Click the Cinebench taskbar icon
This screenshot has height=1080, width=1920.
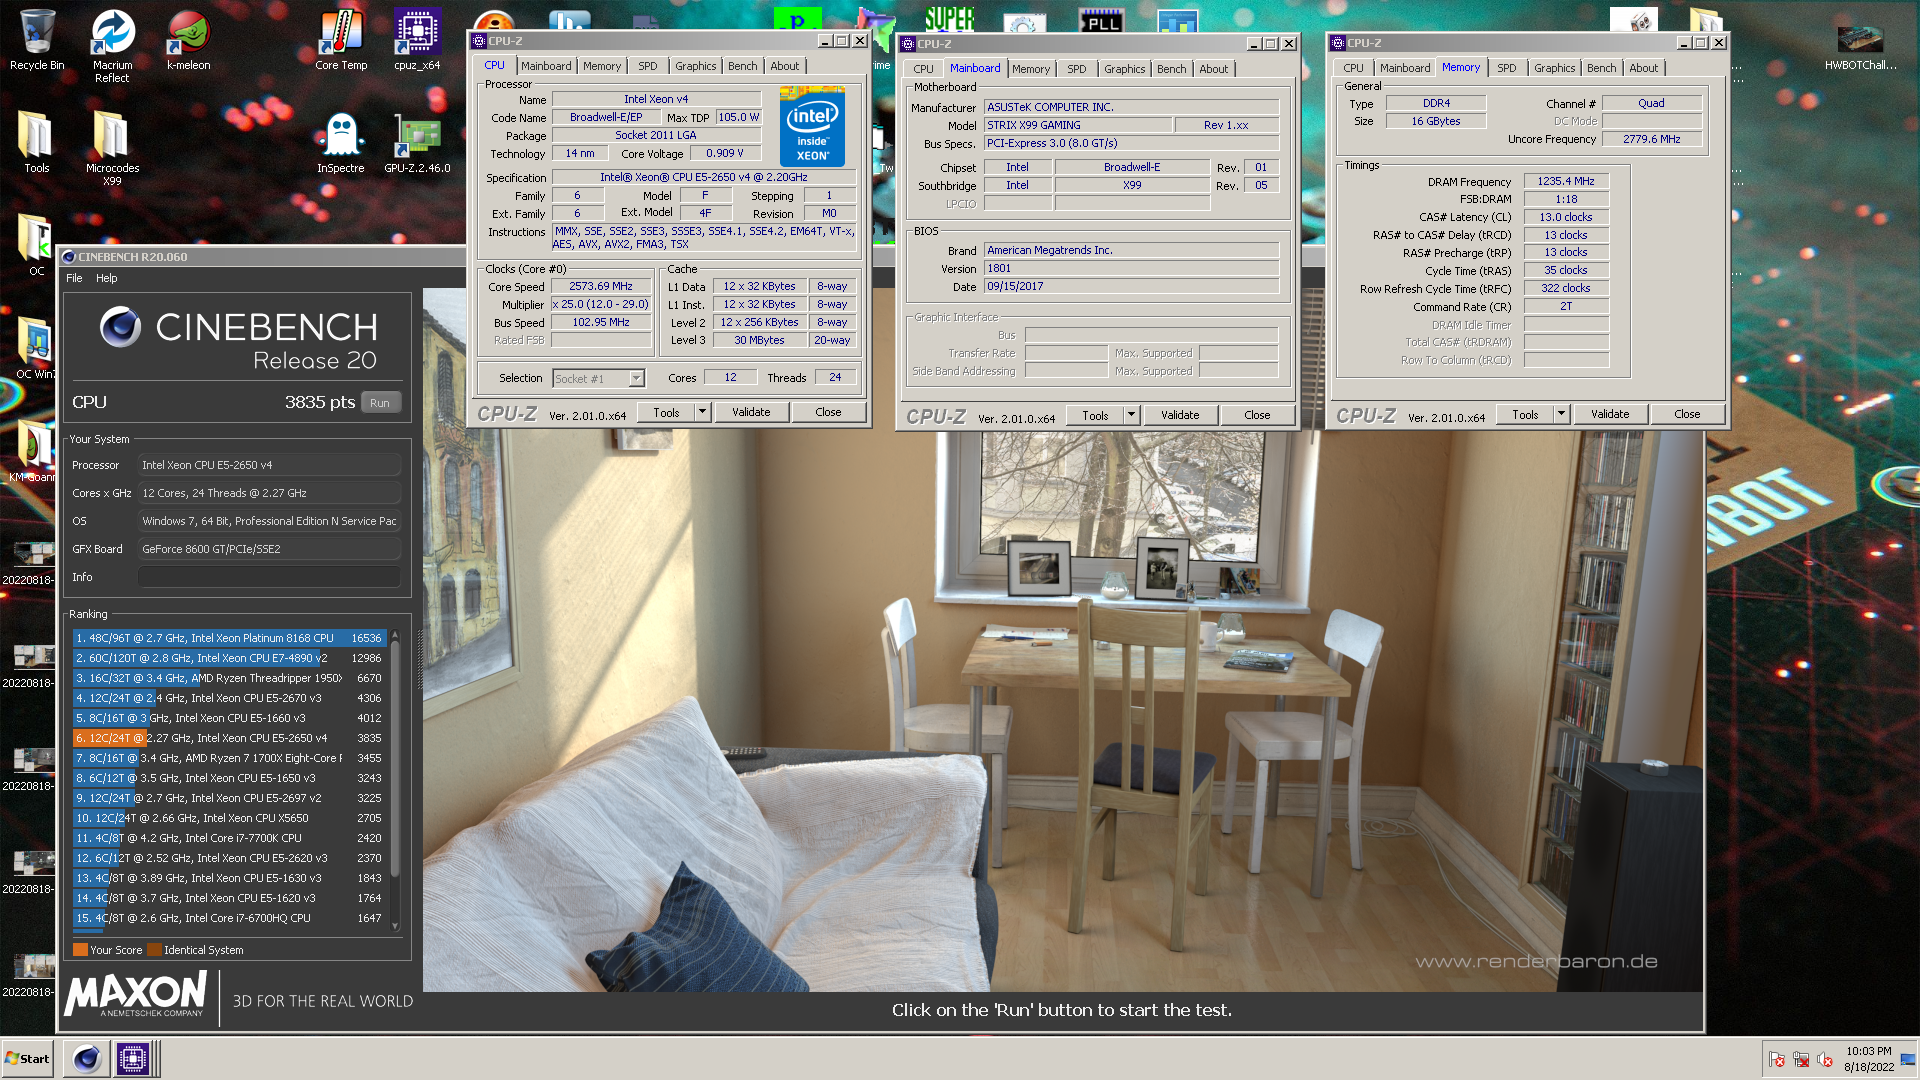coord(87,1058)
